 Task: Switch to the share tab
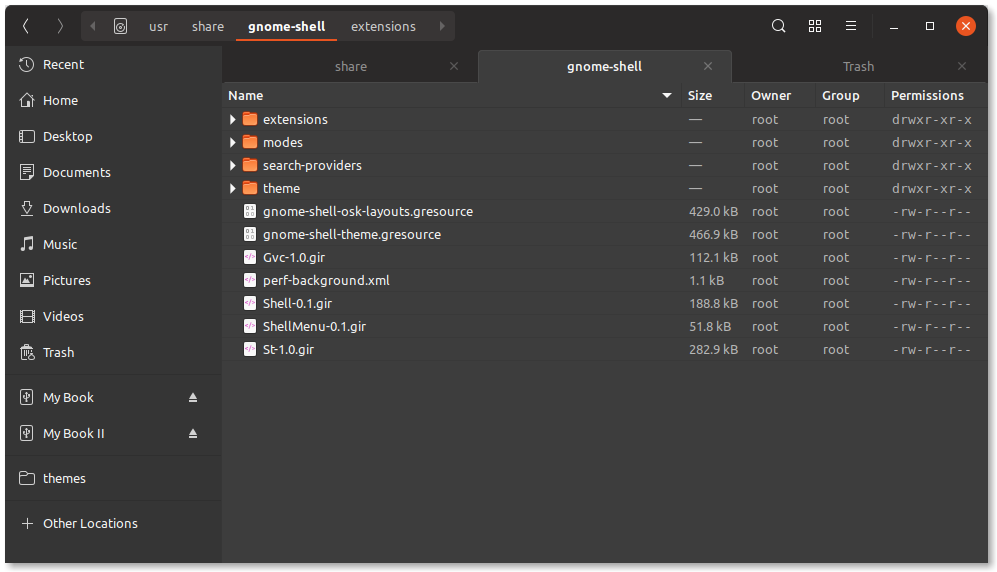click(351, 67)
